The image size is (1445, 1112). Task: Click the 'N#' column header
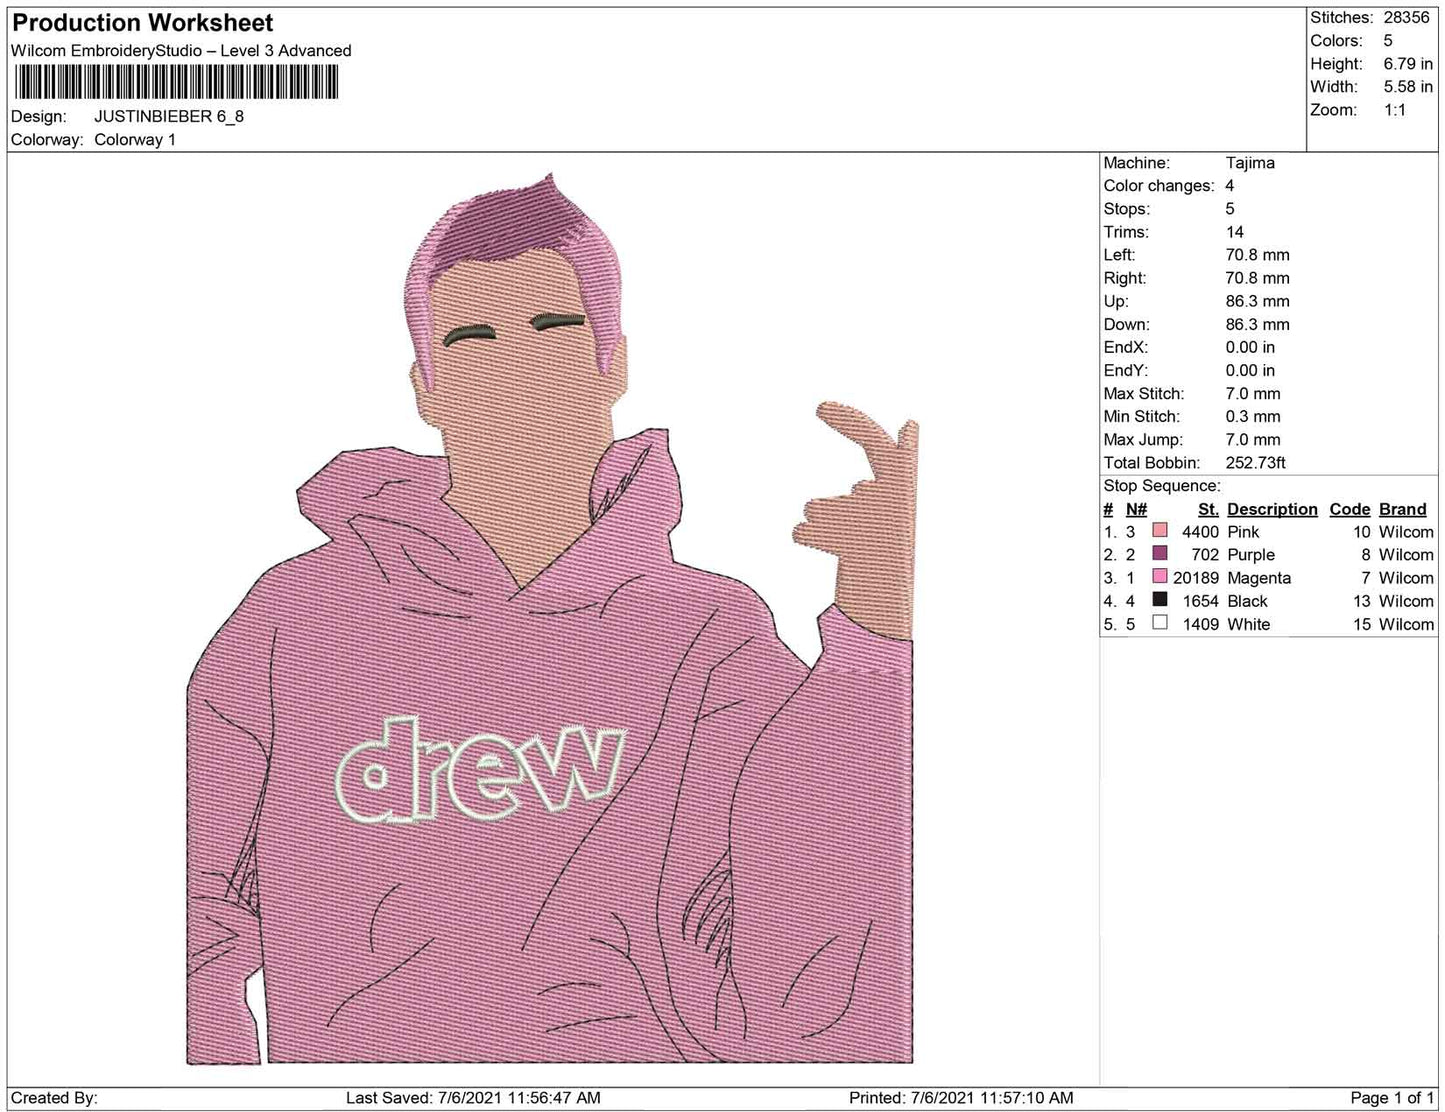[1136, 509]
